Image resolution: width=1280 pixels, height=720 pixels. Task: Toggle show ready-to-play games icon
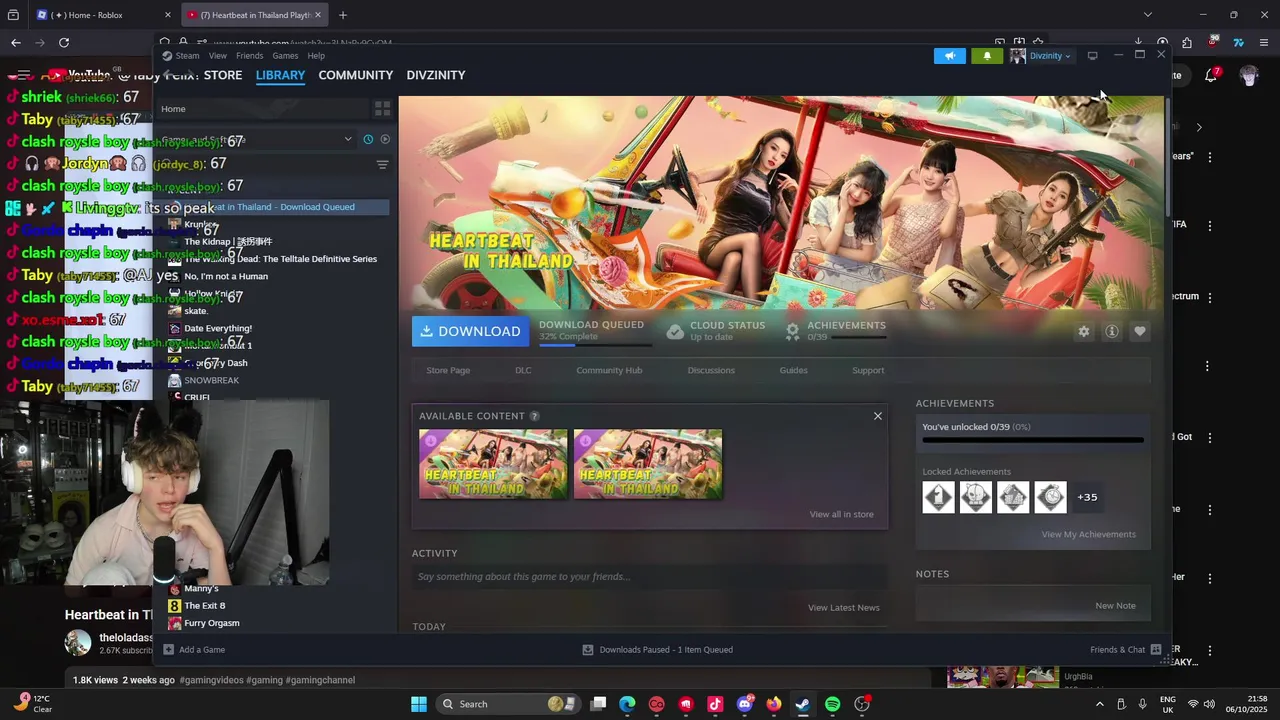pos(385,139)
